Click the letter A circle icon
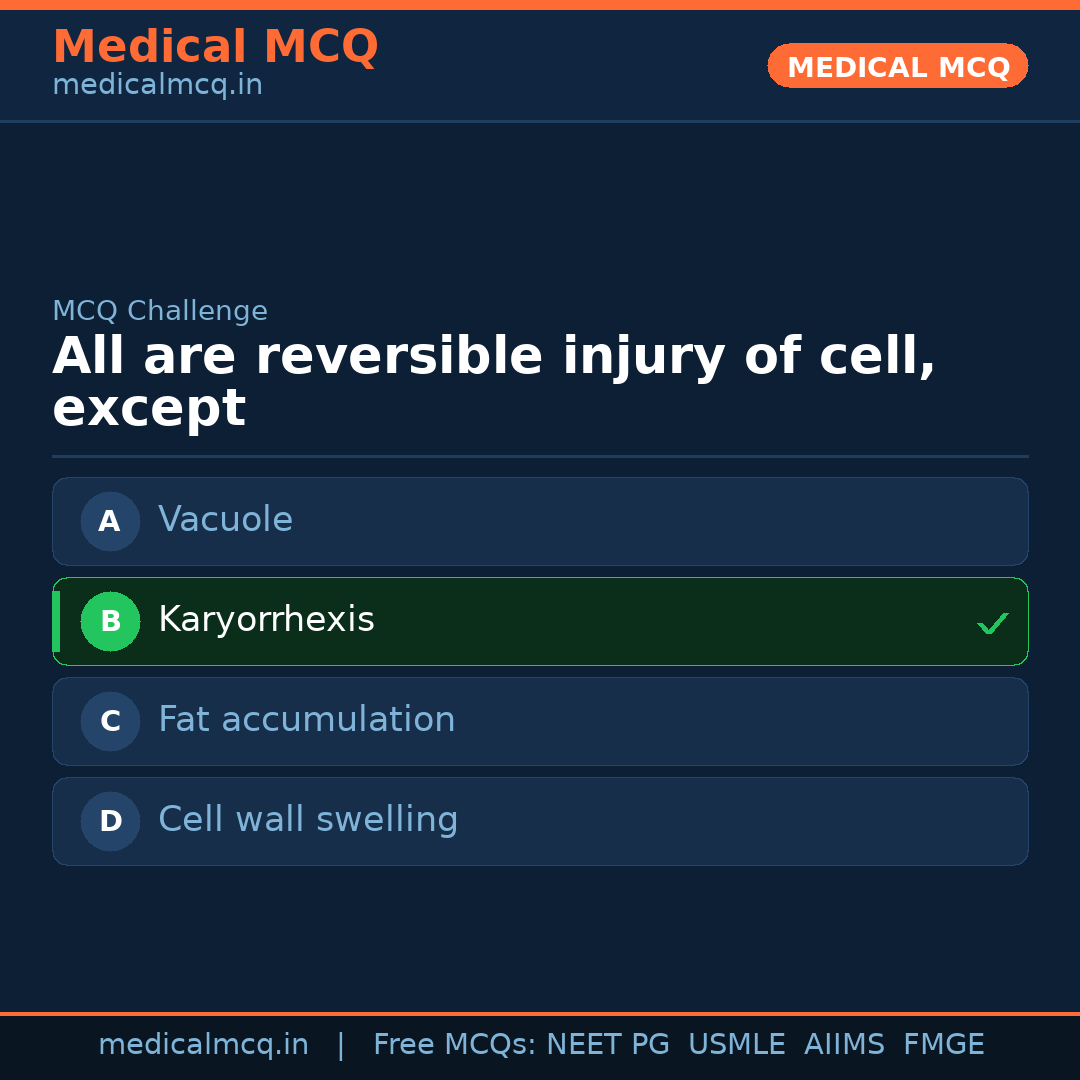This screenshot has height=1080, width=1080. pos(110,521)
